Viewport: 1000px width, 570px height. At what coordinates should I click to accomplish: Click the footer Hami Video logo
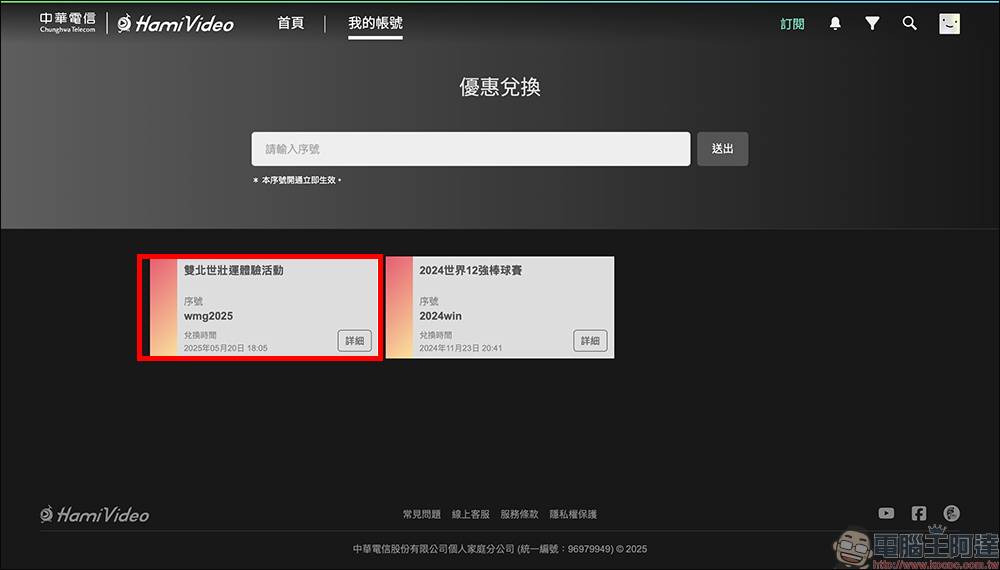(x=94, y=514)
